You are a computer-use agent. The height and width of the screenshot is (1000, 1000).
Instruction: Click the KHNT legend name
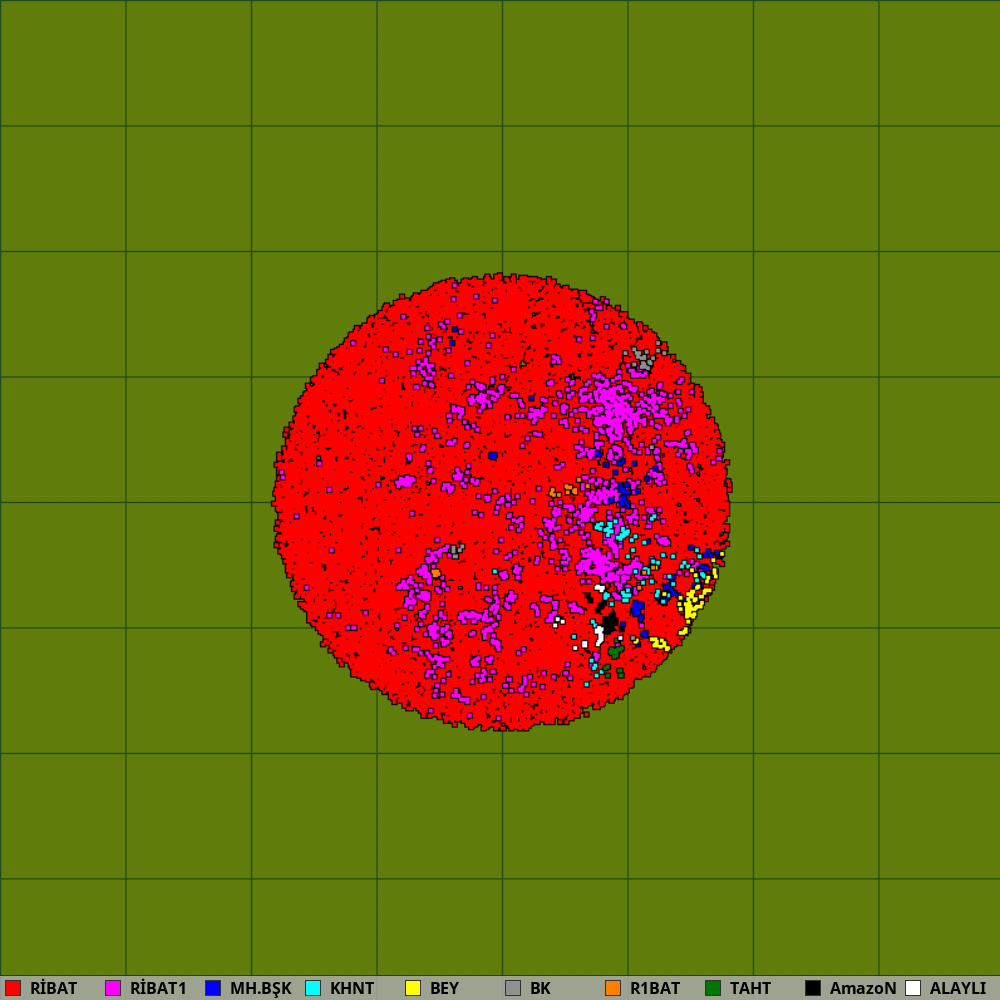(352, 988)
